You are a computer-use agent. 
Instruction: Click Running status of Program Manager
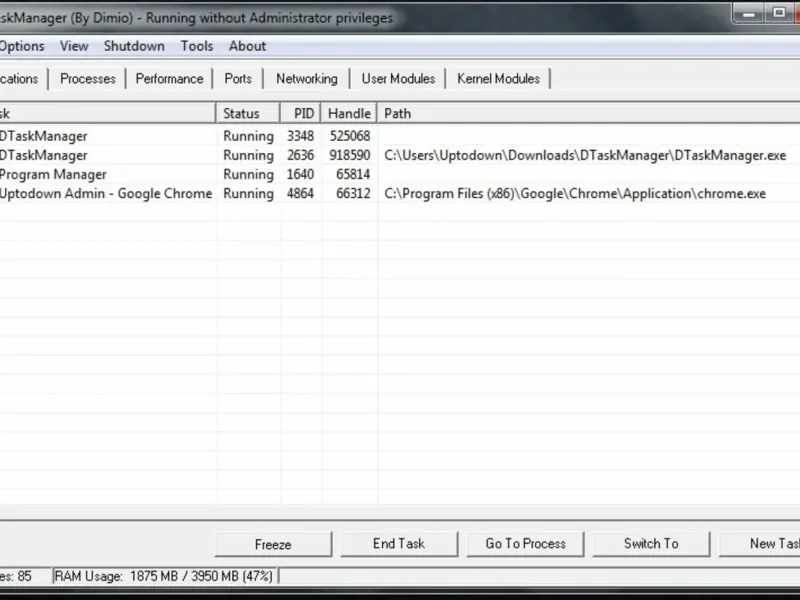(x=248, y=174)
